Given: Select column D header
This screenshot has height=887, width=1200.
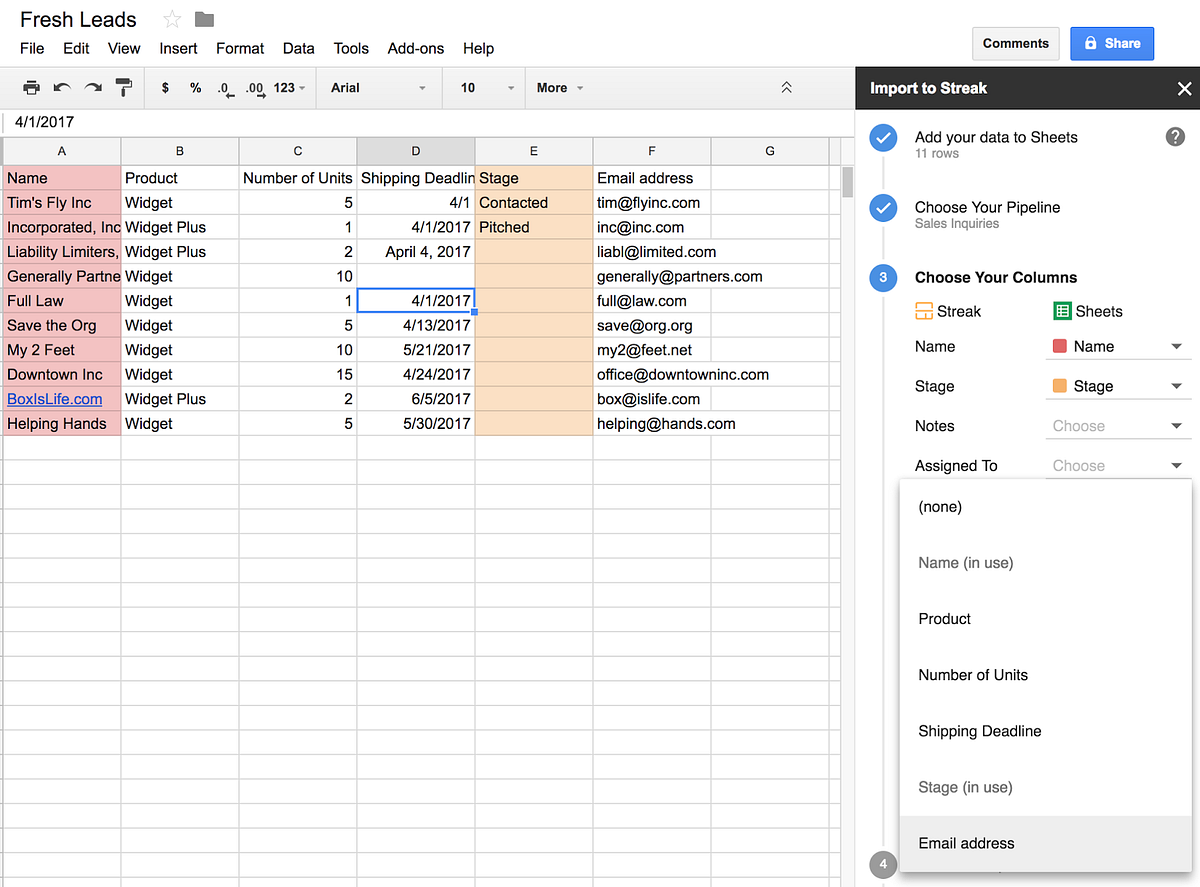Looking at the screenshot, I should coord(416,151).
